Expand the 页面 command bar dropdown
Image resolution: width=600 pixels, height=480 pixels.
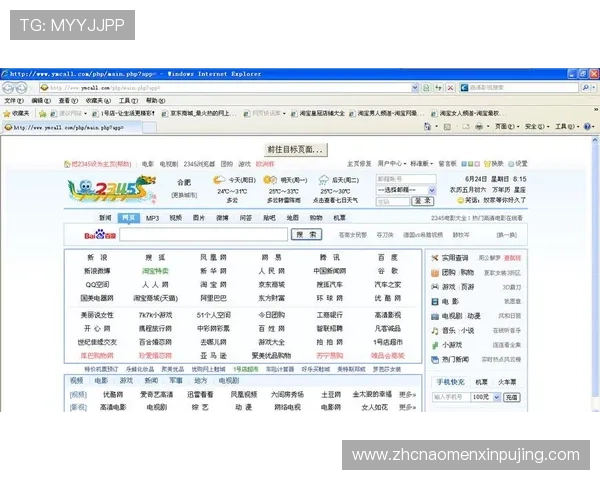coord(507,127)
